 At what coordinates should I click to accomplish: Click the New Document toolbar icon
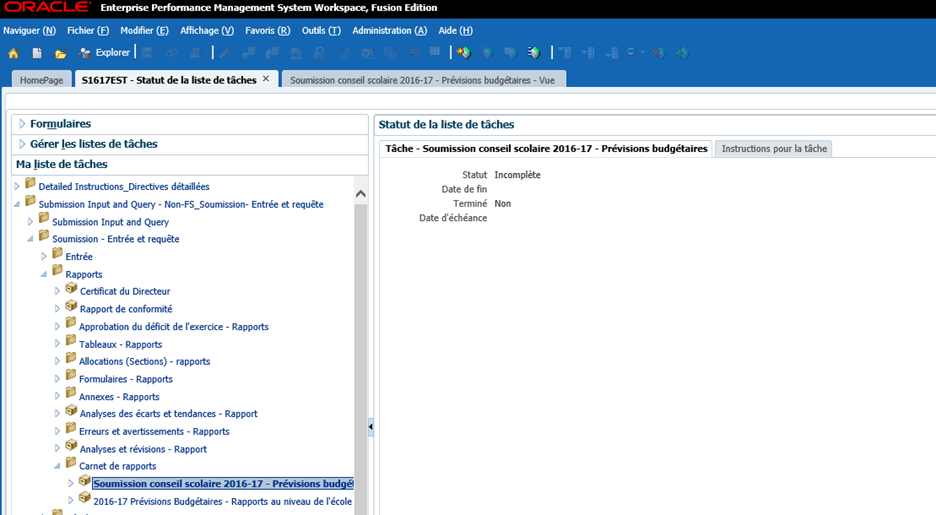pyautogui.click(x=37, y=53)
